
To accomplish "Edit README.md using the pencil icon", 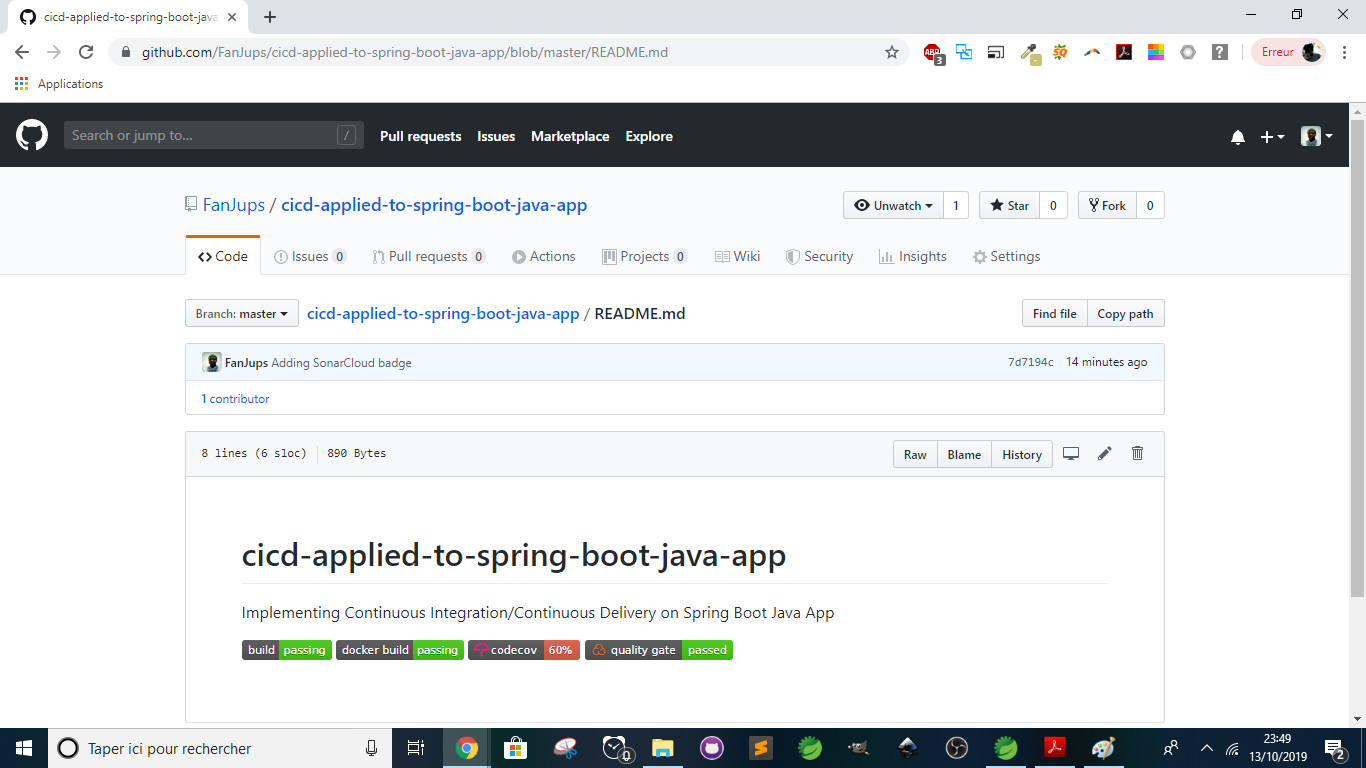I will click(x=1104, y=453).
